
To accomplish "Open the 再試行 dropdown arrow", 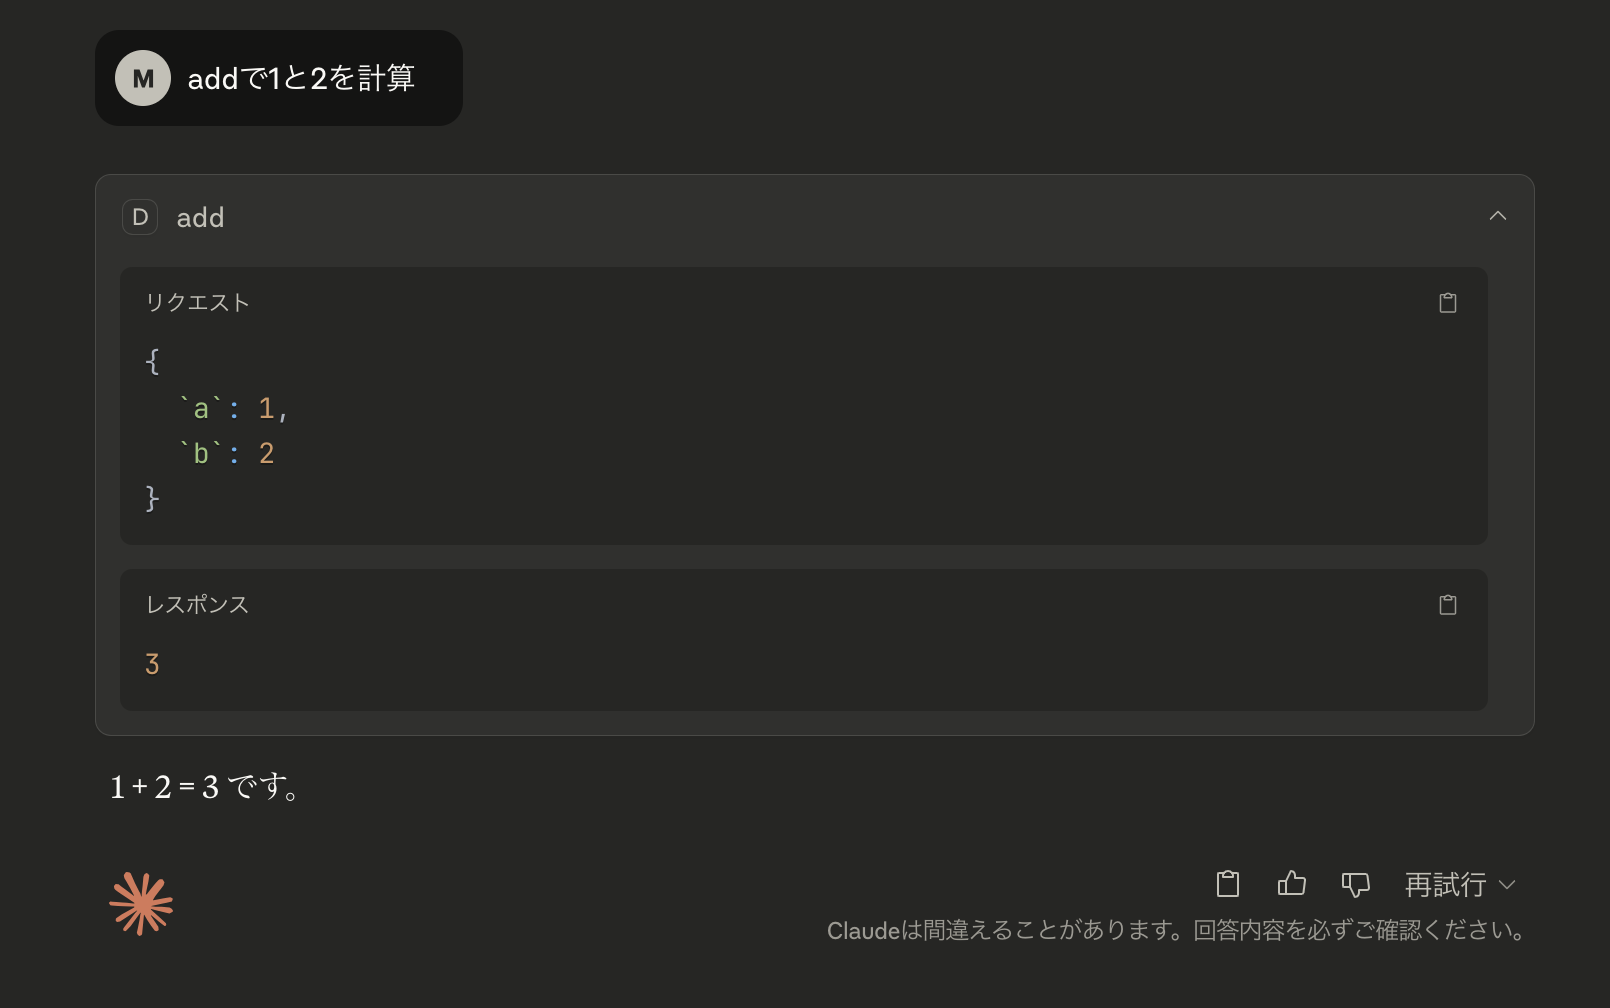I will coord(1507,885).
